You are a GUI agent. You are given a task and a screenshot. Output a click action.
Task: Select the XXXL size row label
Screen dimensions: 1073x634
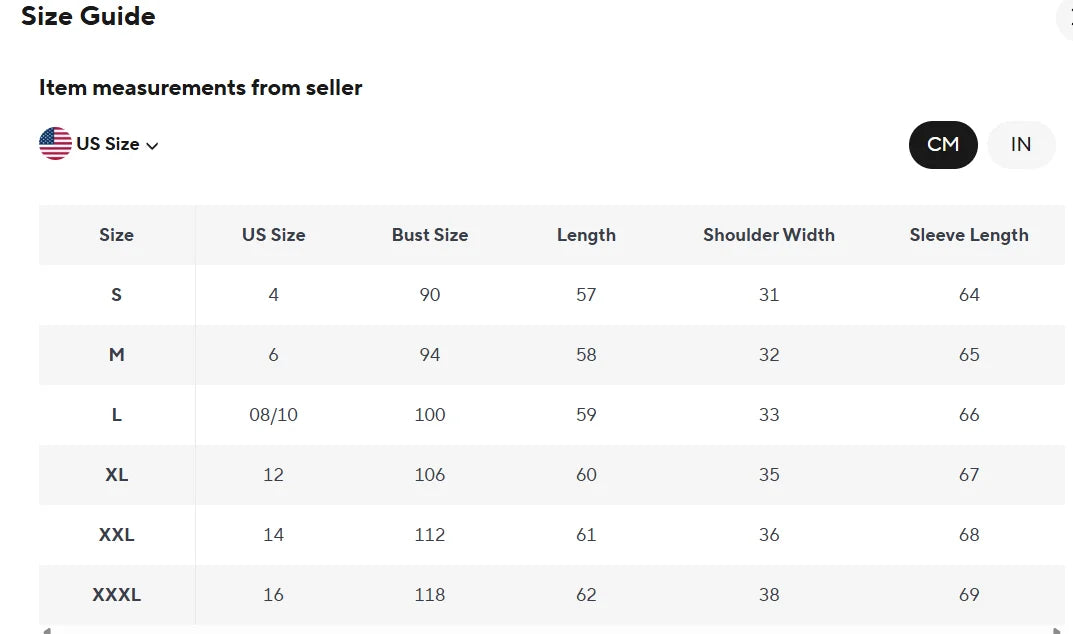tap(116, 595)
